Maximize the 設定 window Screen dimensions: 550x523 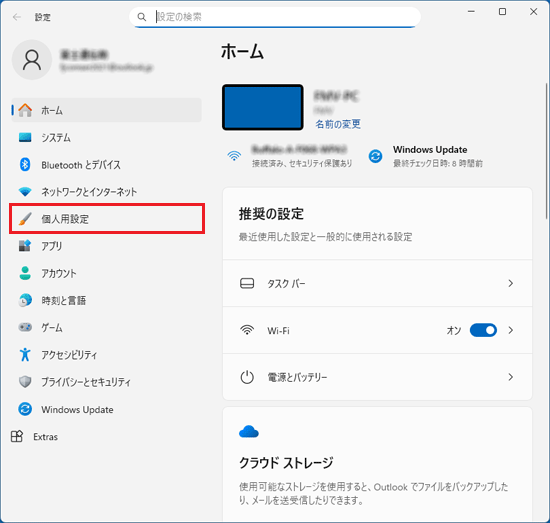[x=502, y=12]
